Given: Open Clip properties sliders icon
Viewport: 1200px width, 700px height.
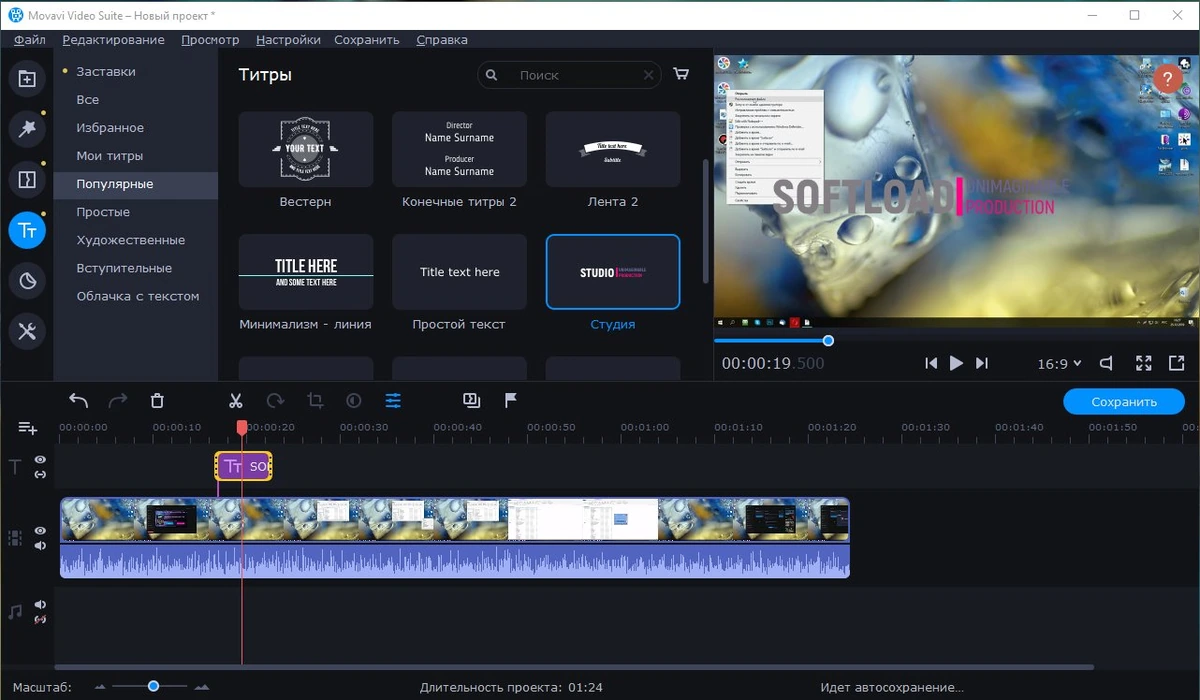Looking at the screenshot, I should (x=393, y=401).
